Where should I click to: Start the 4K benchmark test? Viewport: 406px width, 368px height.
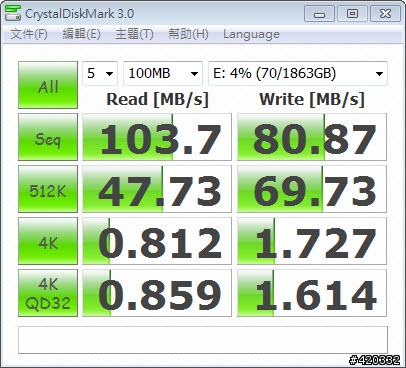(x=48, y=241)
